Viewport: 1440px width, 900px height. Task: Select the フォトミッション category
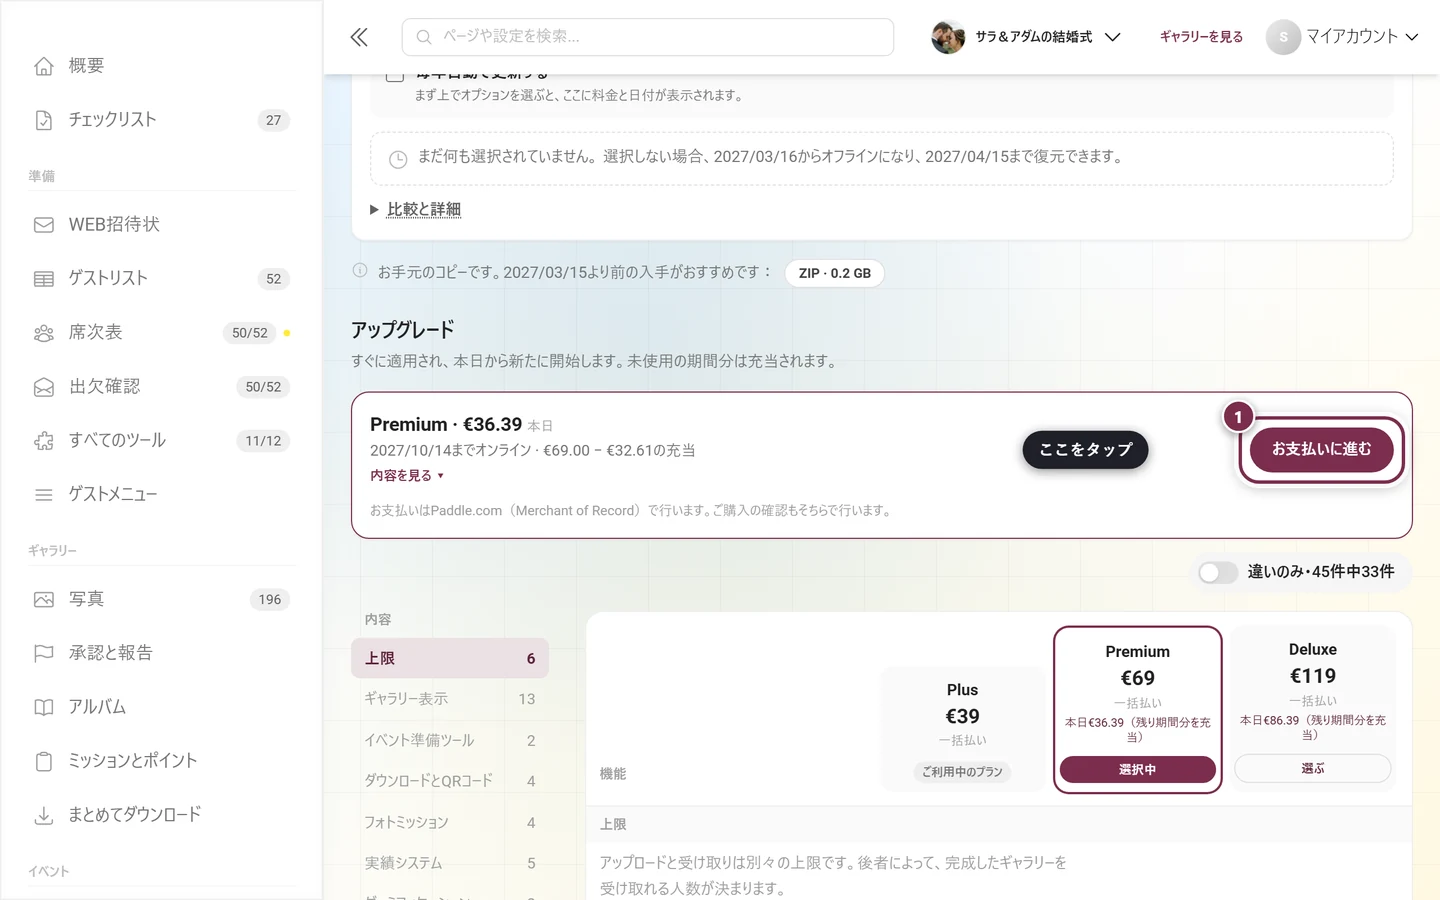tap(450, 822)
